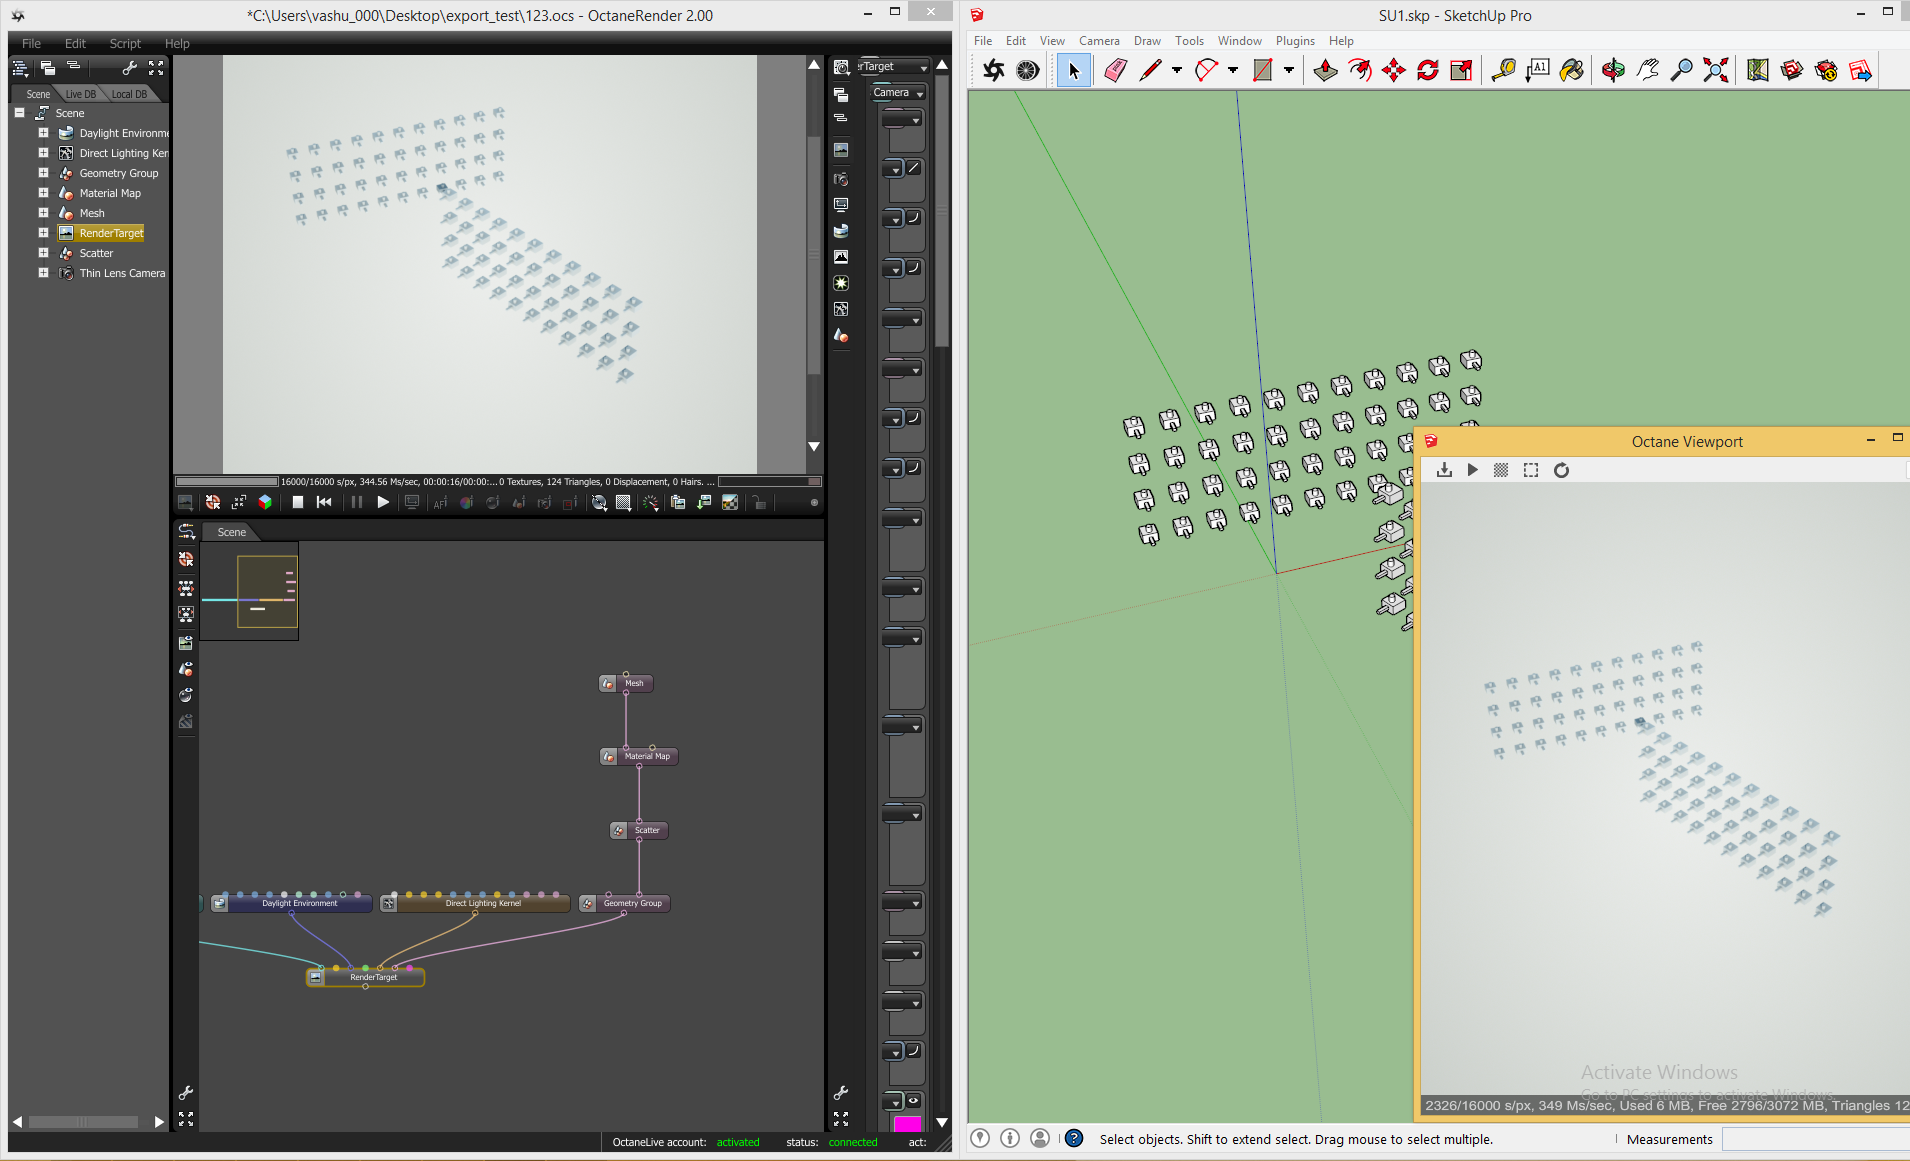This screenshot has height=1161, width=1910.
Task: Play the render in Octane Viewport
Action: (x=1472, y=470)
